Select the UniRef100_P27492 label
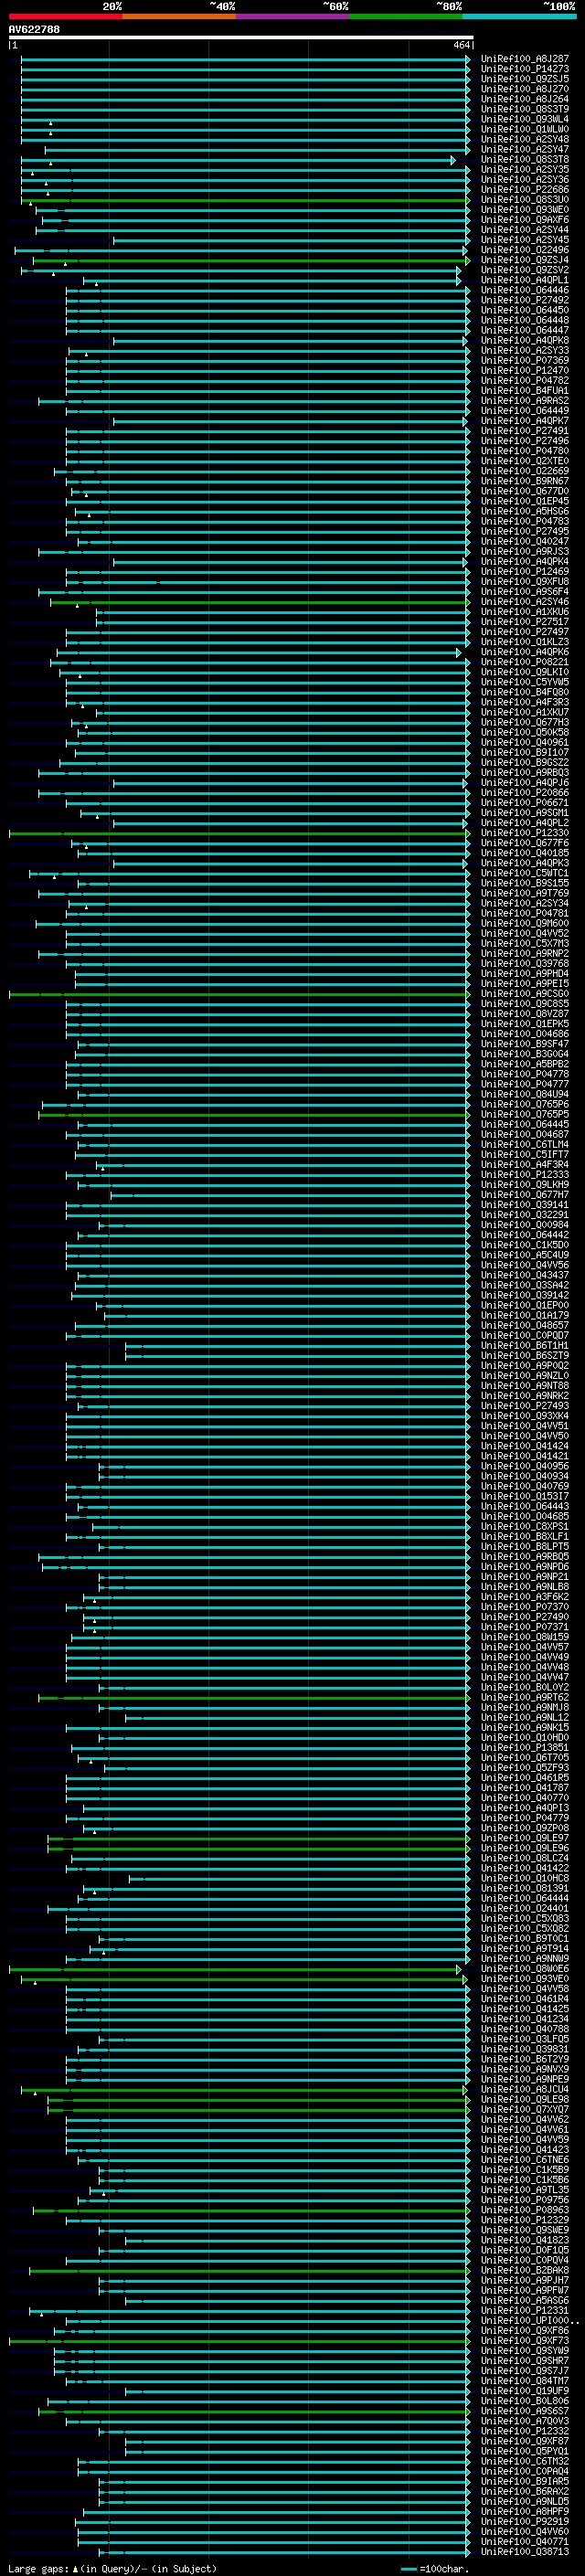Screen dimensions: 585x2576 click(525, 300)
